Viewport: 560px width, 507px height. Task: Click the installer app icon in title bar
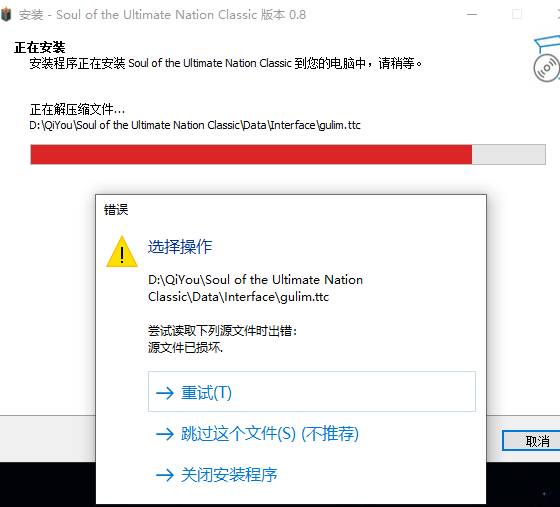click(6, 15)
